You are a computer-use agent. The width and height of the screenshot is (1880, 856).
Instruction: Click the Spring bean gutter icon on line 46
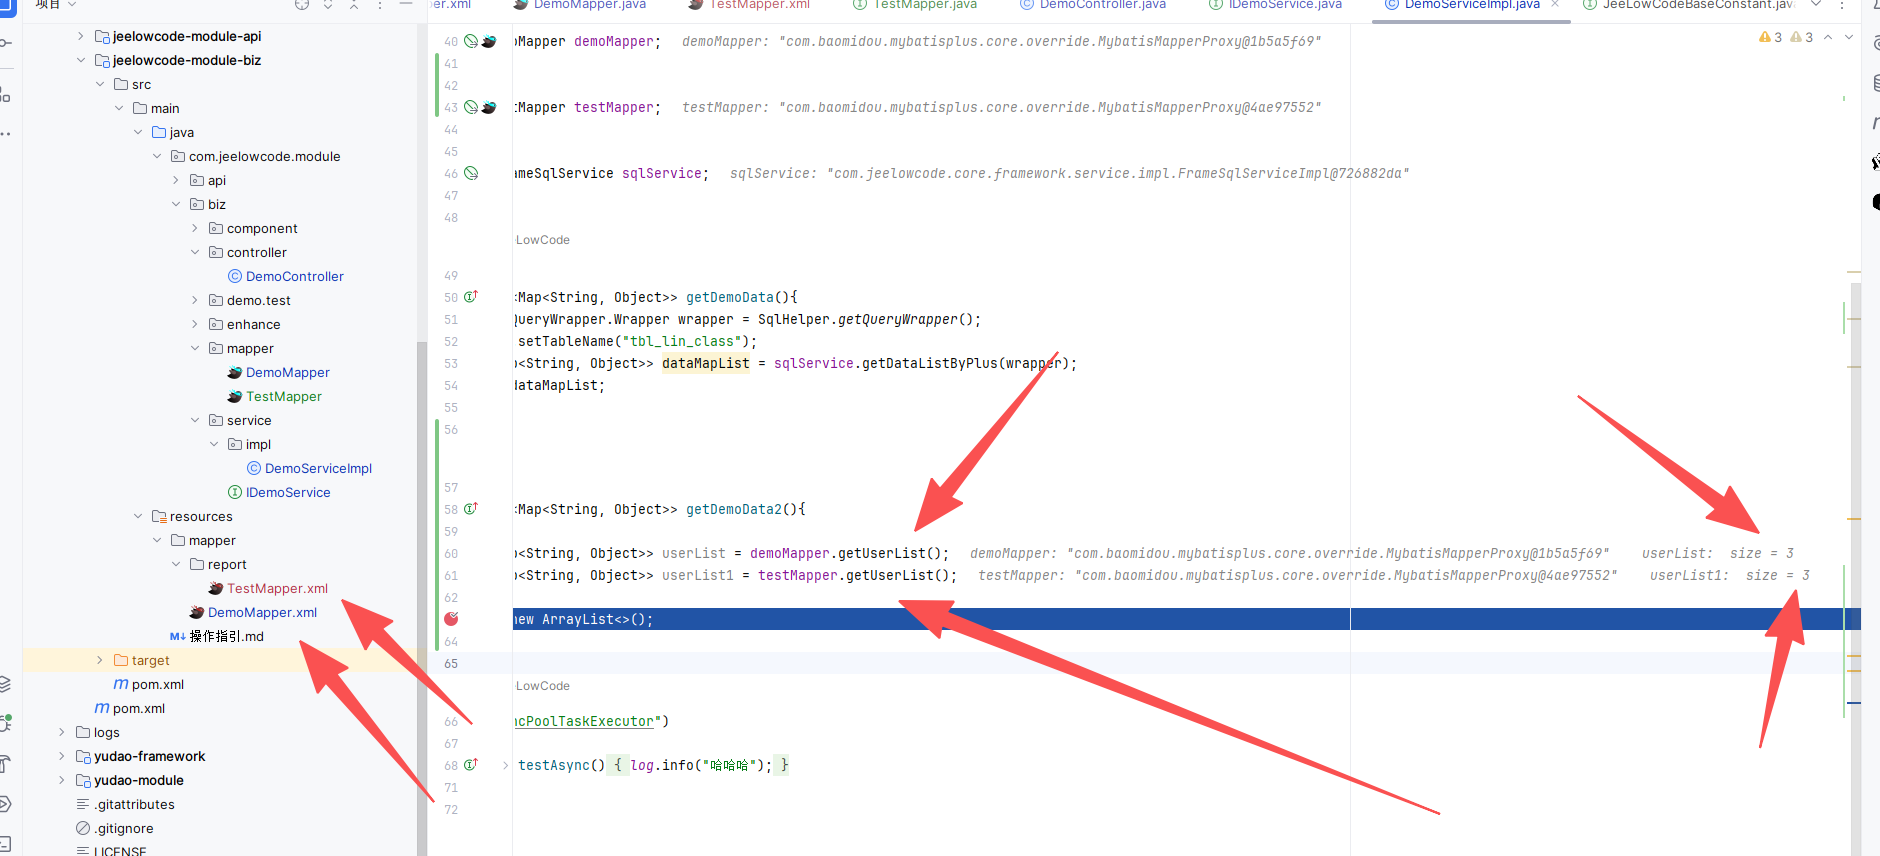471,174
